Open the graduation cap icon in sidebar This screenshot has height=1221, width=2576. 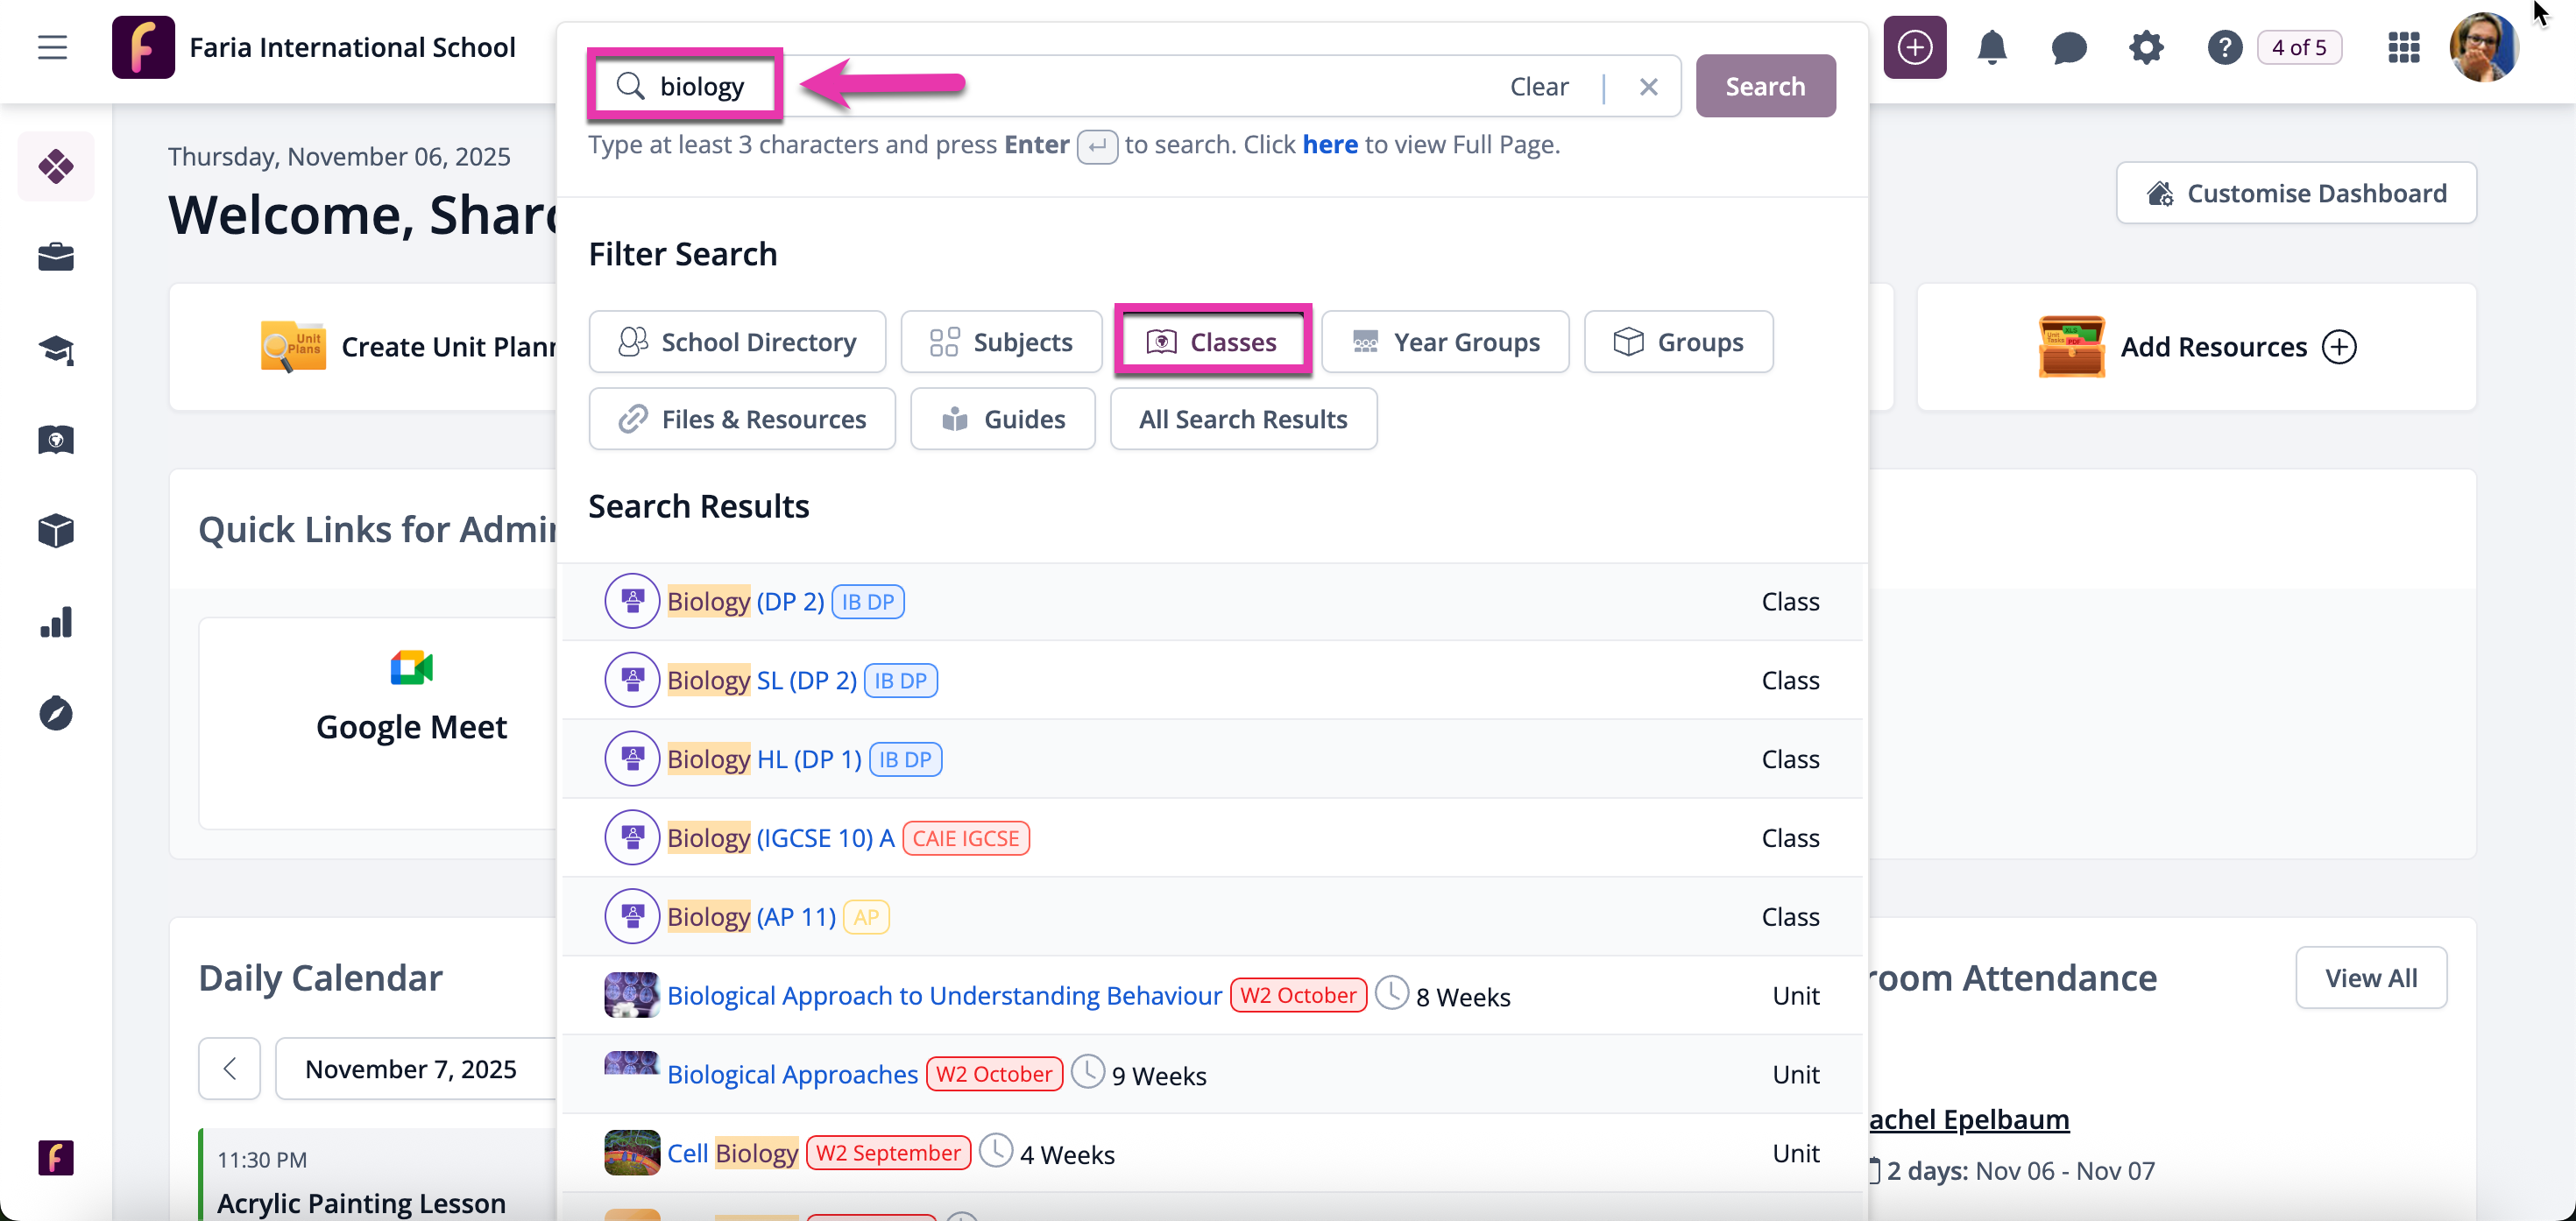coord(56,349)
